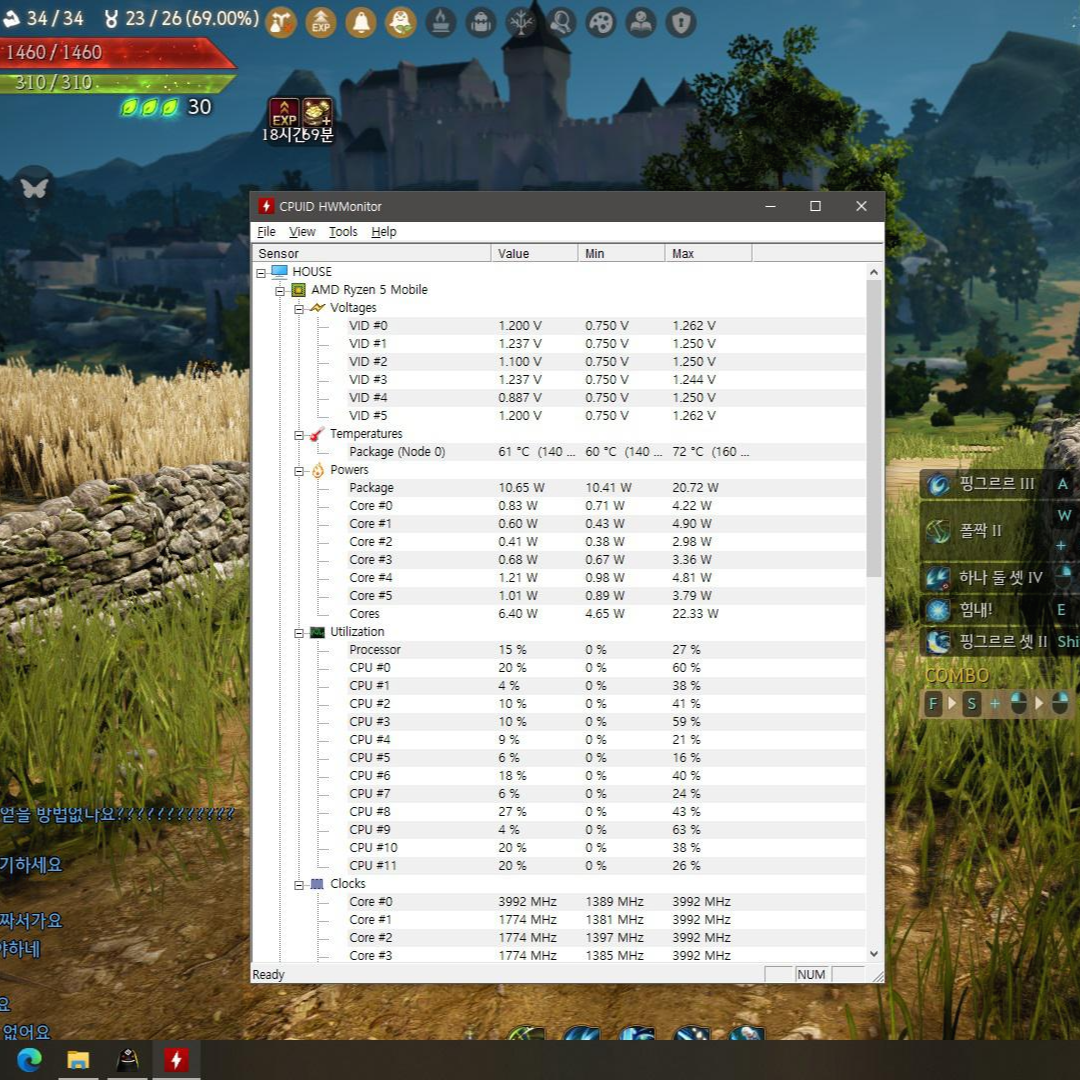Collapse the Temperatures section

click(x=299, y=435)
